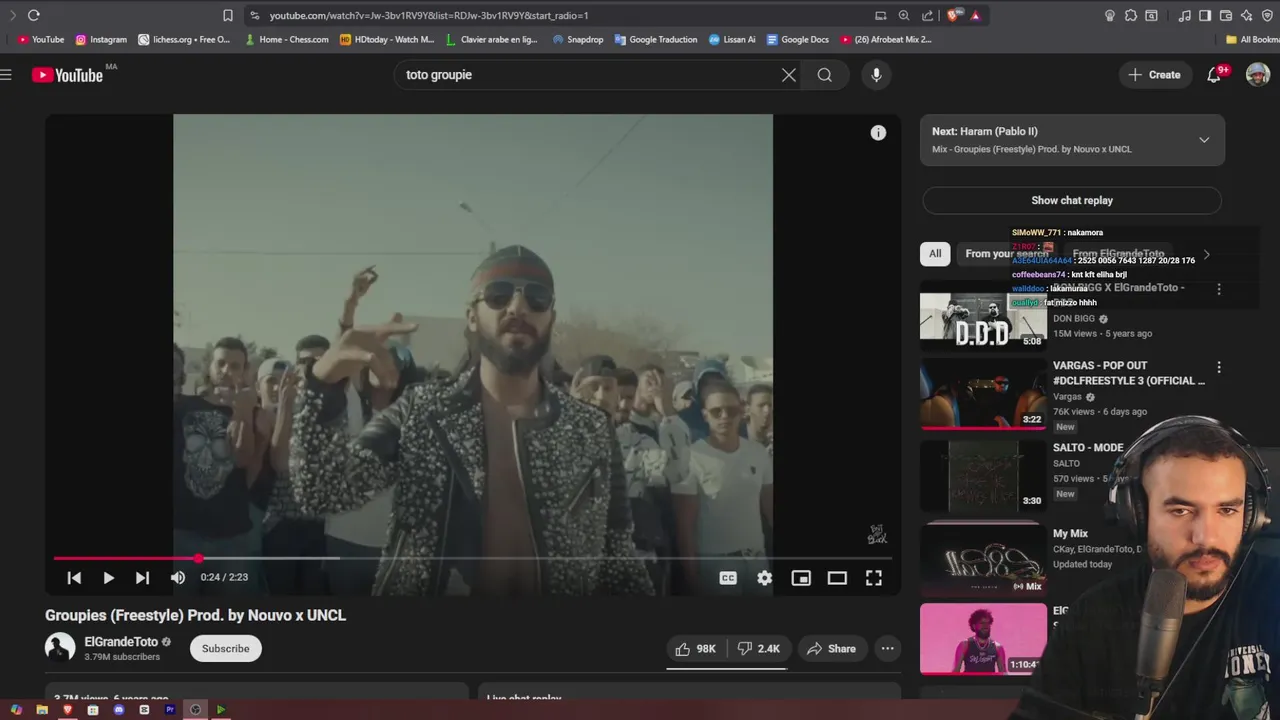Screen dimensions: 1280x720
Task: Toggle closed captions on player
Action: tap(728, 578)
